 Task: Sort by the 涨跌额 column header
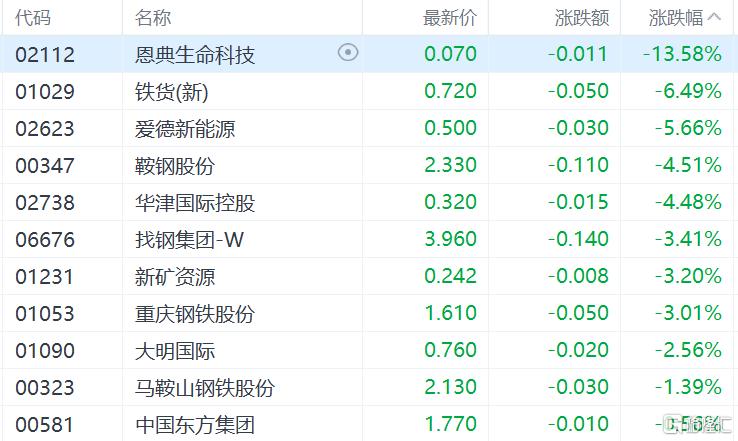click(x=582, y=18)
